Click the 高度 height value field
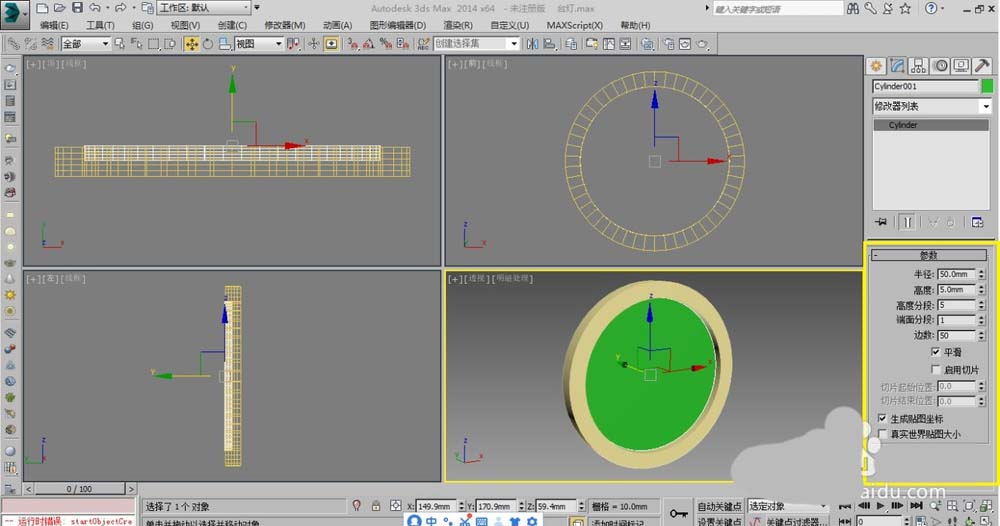This screenshot has height=526, width=1000. tap(957, 289)
